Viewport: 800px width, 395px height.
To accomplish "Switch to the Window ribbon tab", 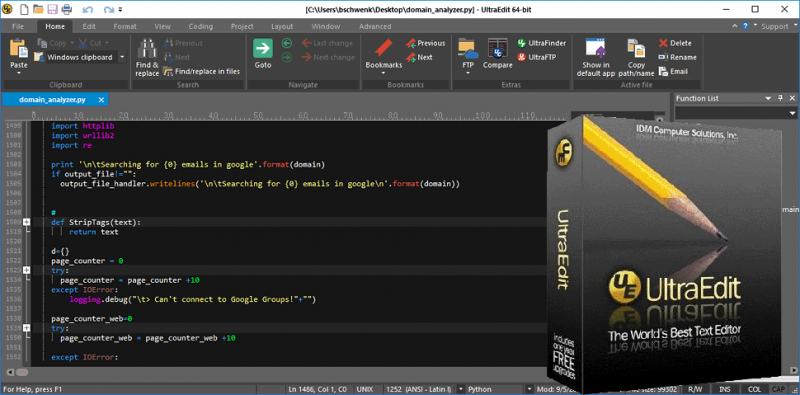I will click(x=326, y=27).
